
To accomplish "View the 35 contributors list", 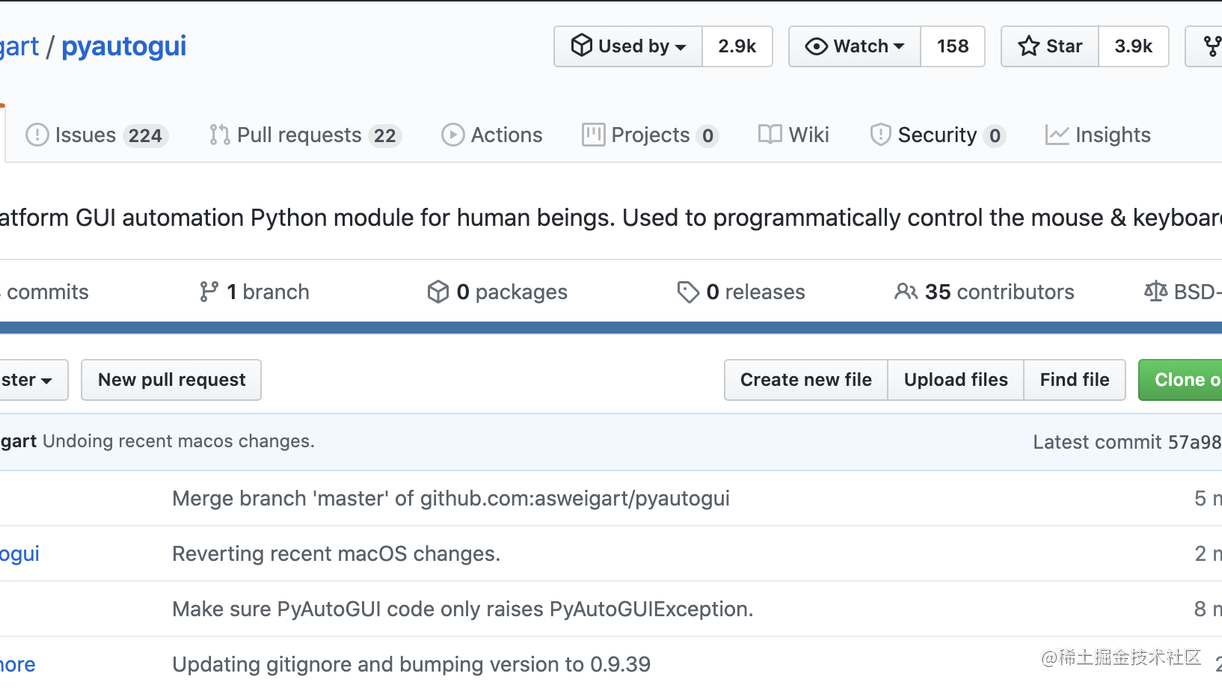I will 984,291.
